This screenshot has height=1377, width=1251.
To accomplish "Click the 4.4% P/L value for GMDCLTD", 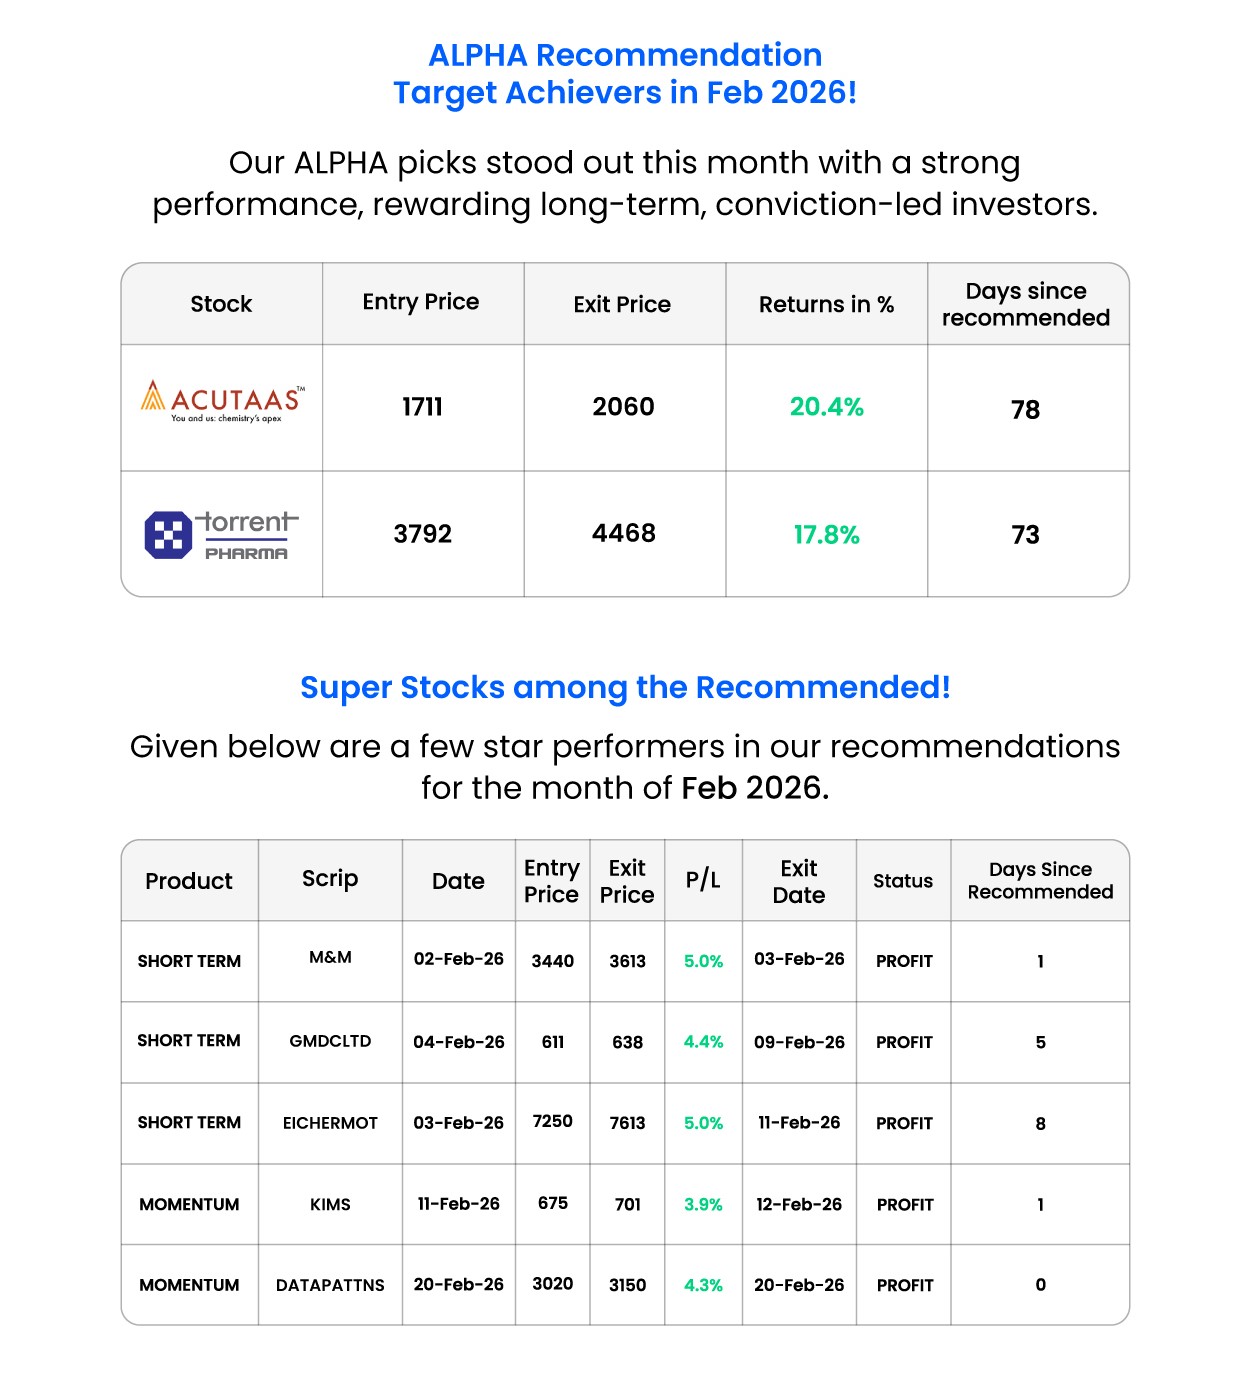I will 703,1042.
